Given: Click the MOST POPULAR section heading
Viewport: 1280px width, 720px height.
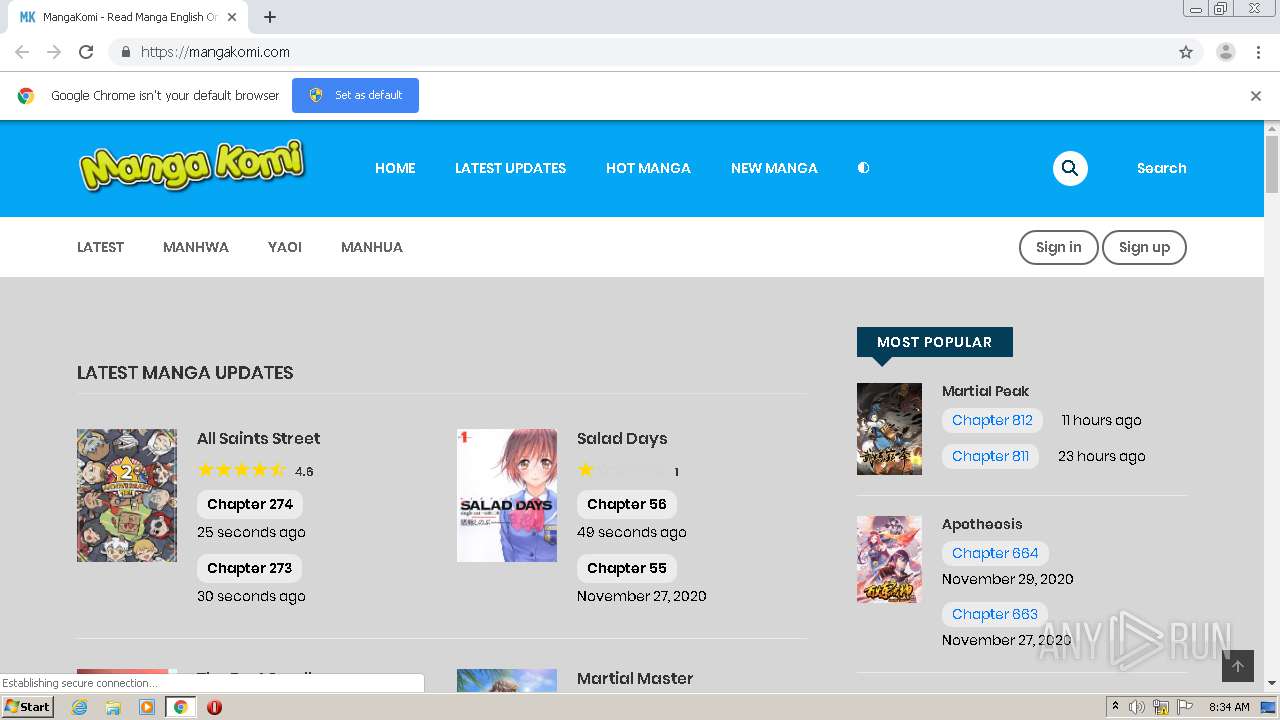Looking at the screenshot, I should coord(935,342).
